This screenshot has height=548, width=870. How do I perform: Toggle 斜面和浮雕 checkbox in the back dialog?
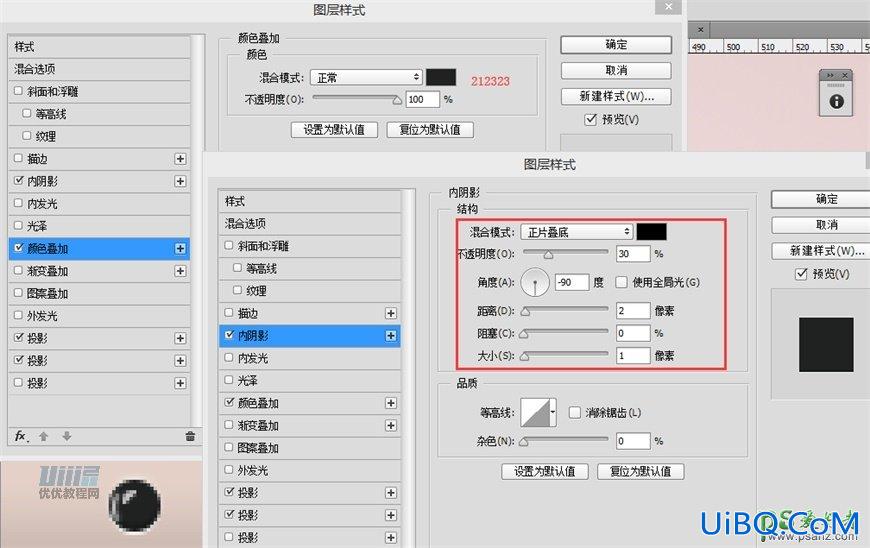click(18, 91)
